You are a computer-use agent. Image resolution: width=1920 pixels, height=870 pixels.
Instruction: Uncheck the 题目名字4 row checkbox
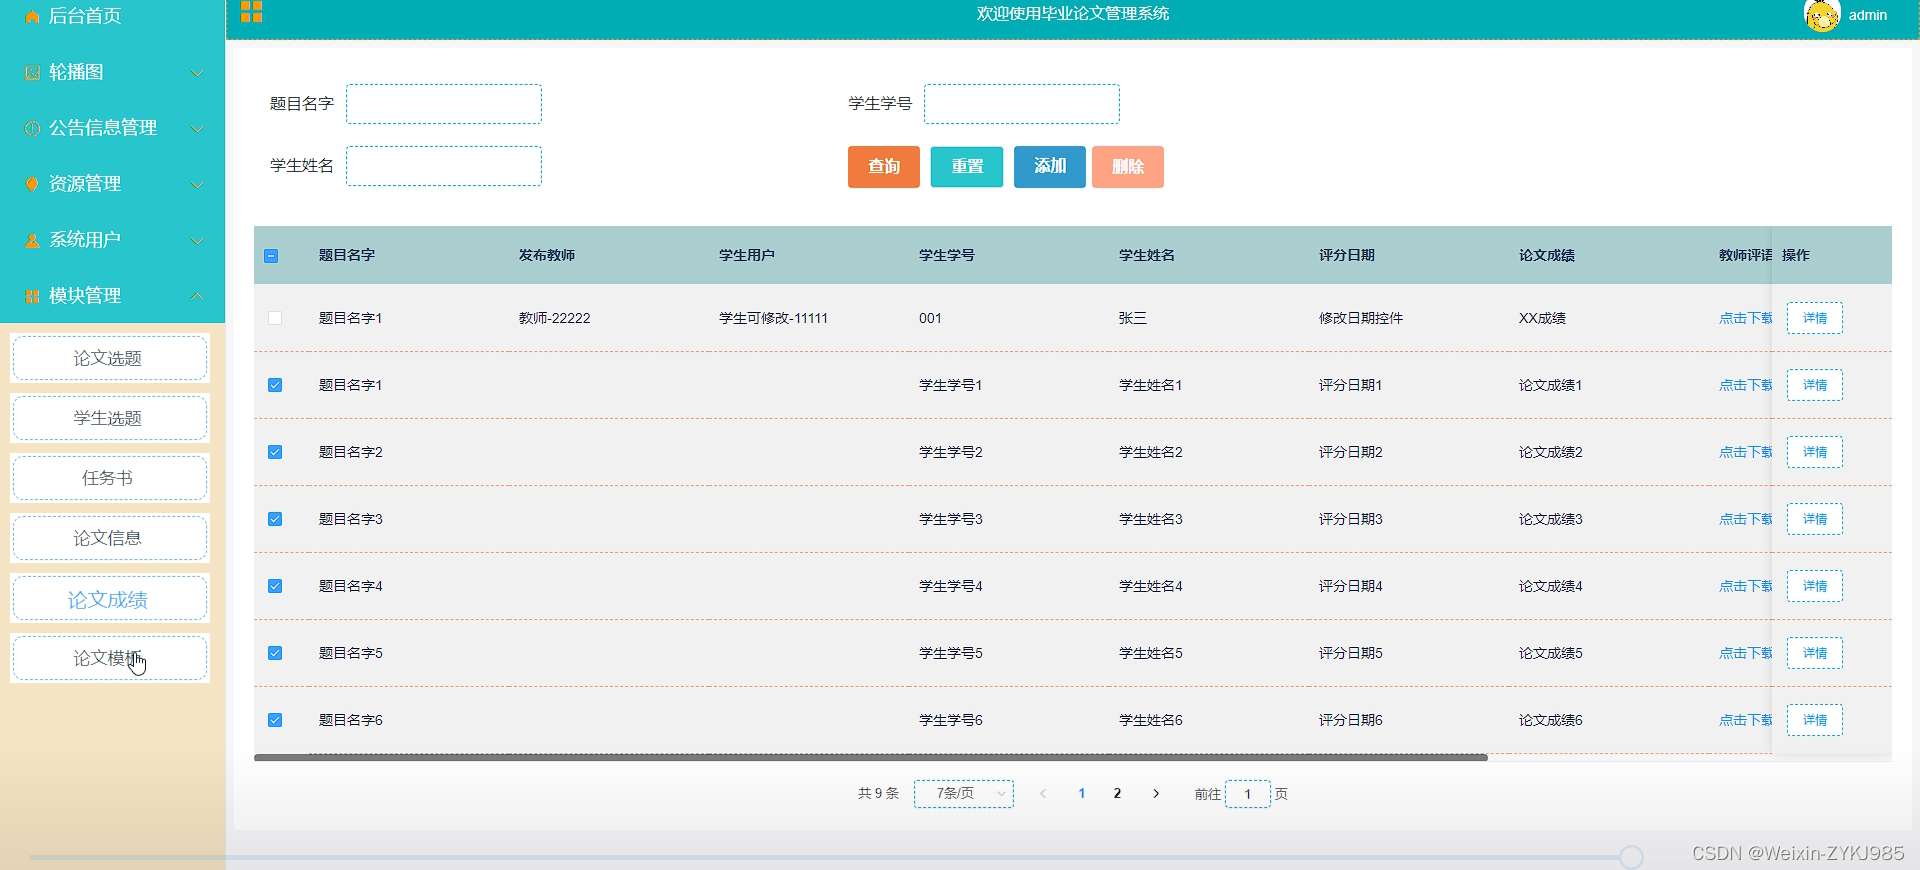[275, 586]
